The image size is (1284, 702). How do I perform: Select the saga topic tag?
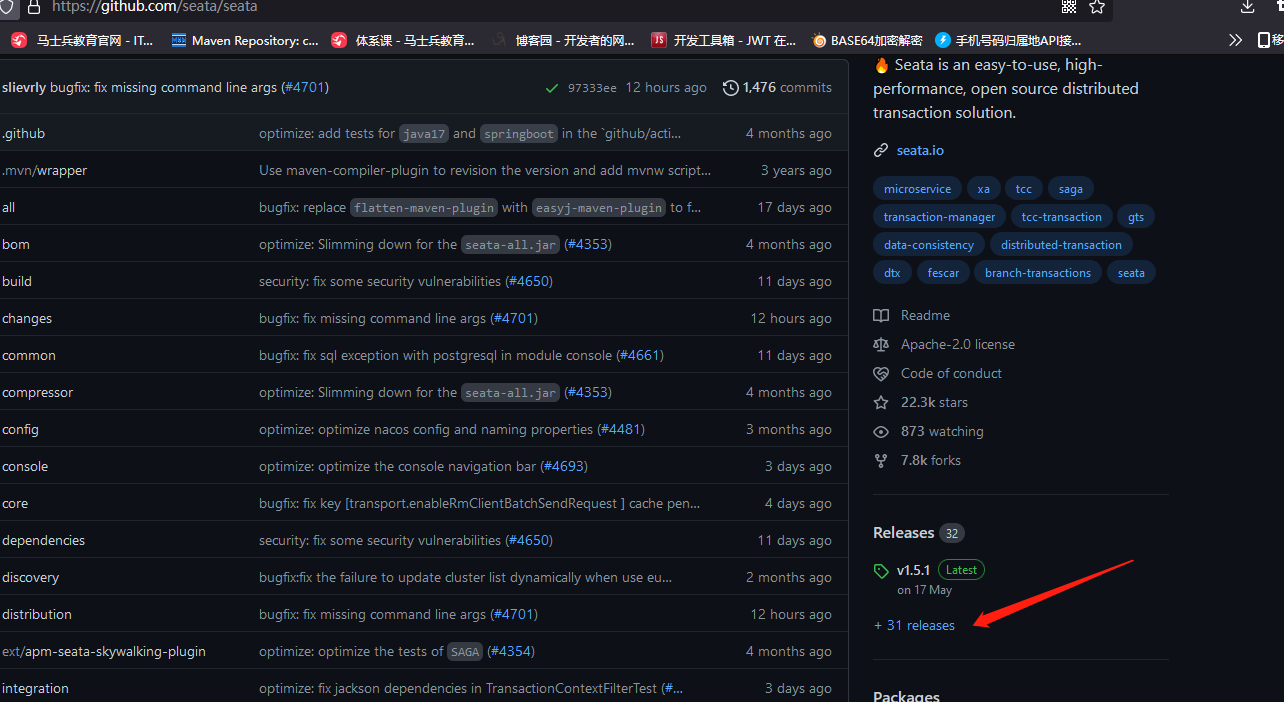(1071, 189)
